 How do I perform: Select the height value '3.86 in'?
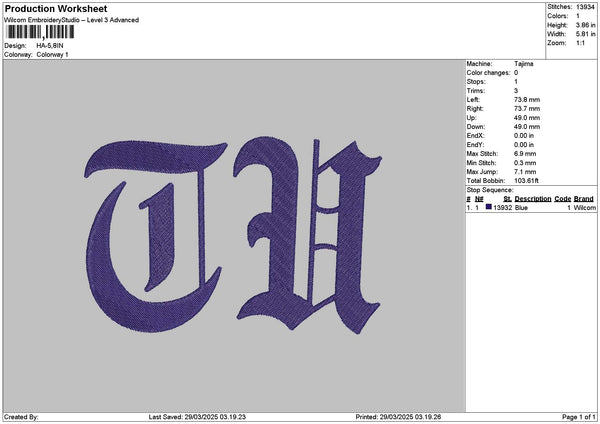585,25
